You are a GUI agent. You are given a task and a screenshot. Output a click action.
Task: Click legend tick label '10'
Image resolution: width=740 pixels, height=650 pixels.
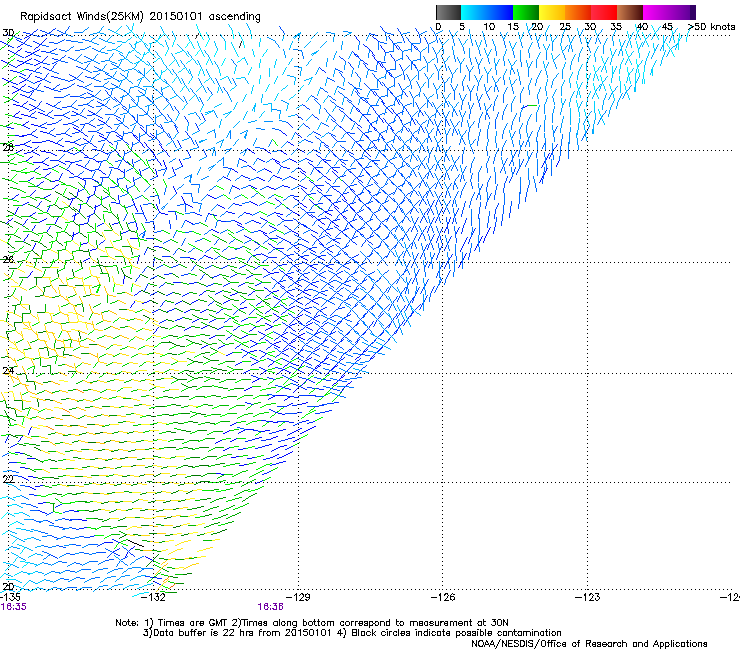point(489,27)
